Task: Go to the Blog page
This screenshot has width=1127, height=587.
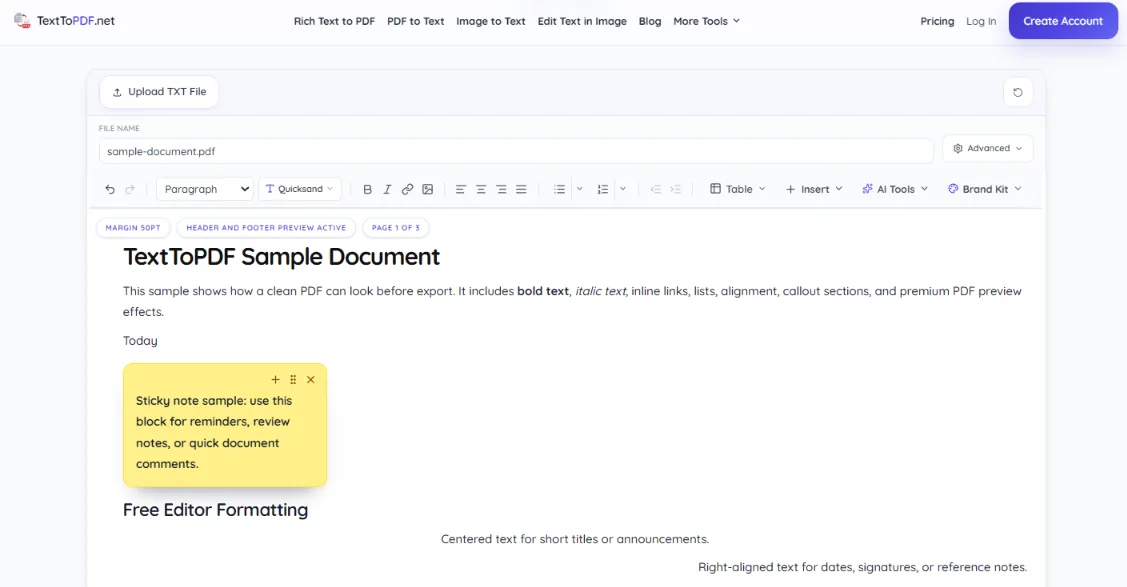Action: click(x=650, y=21)
